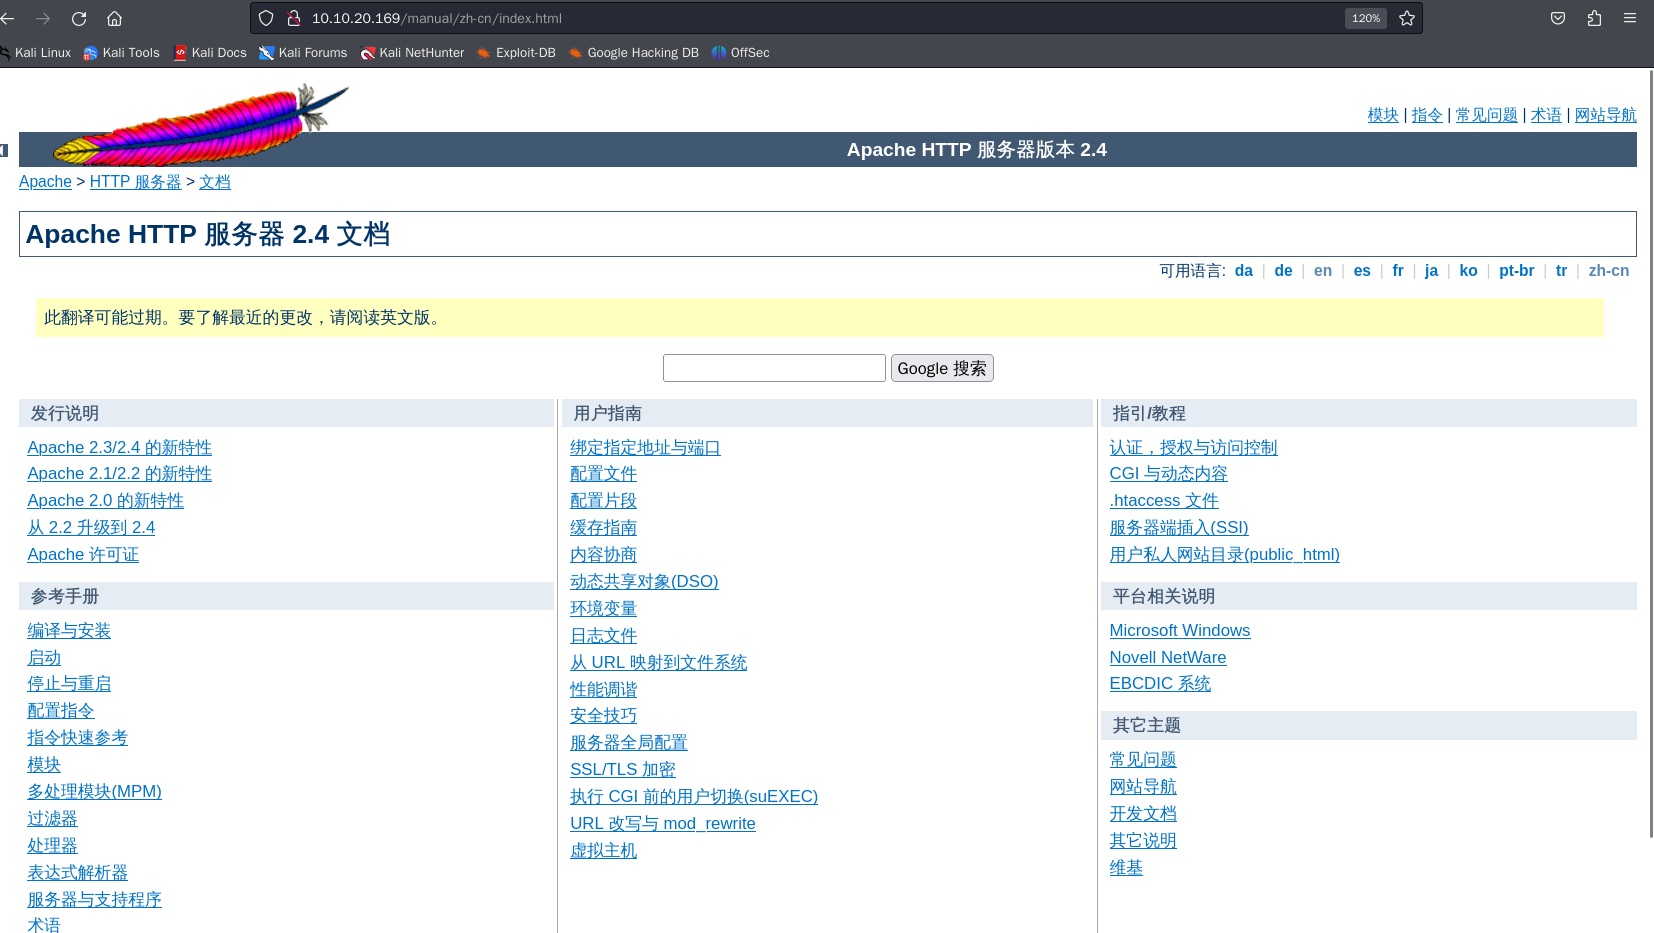Image resolution: width=1654 pixels, height=933 pixels.
Task: Open the Firefox hamburger menu
Action: click(1630, 18)
